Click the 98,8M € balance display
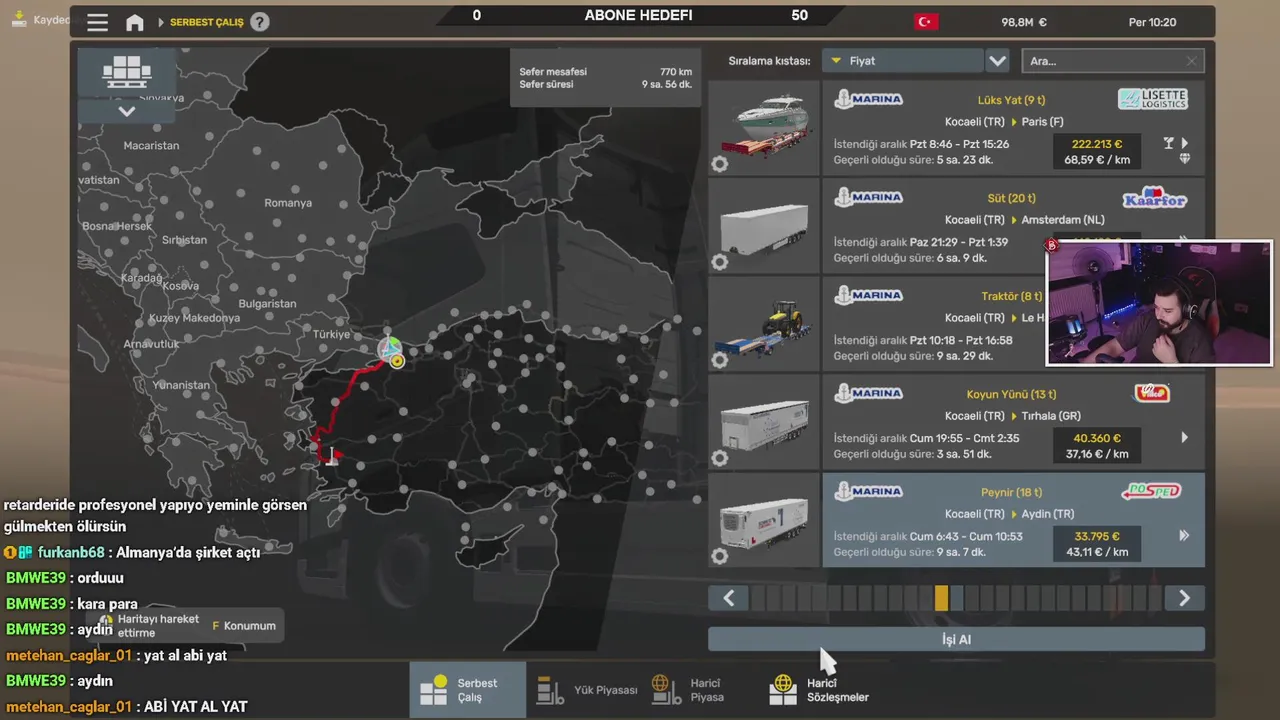 [1023, 22]
